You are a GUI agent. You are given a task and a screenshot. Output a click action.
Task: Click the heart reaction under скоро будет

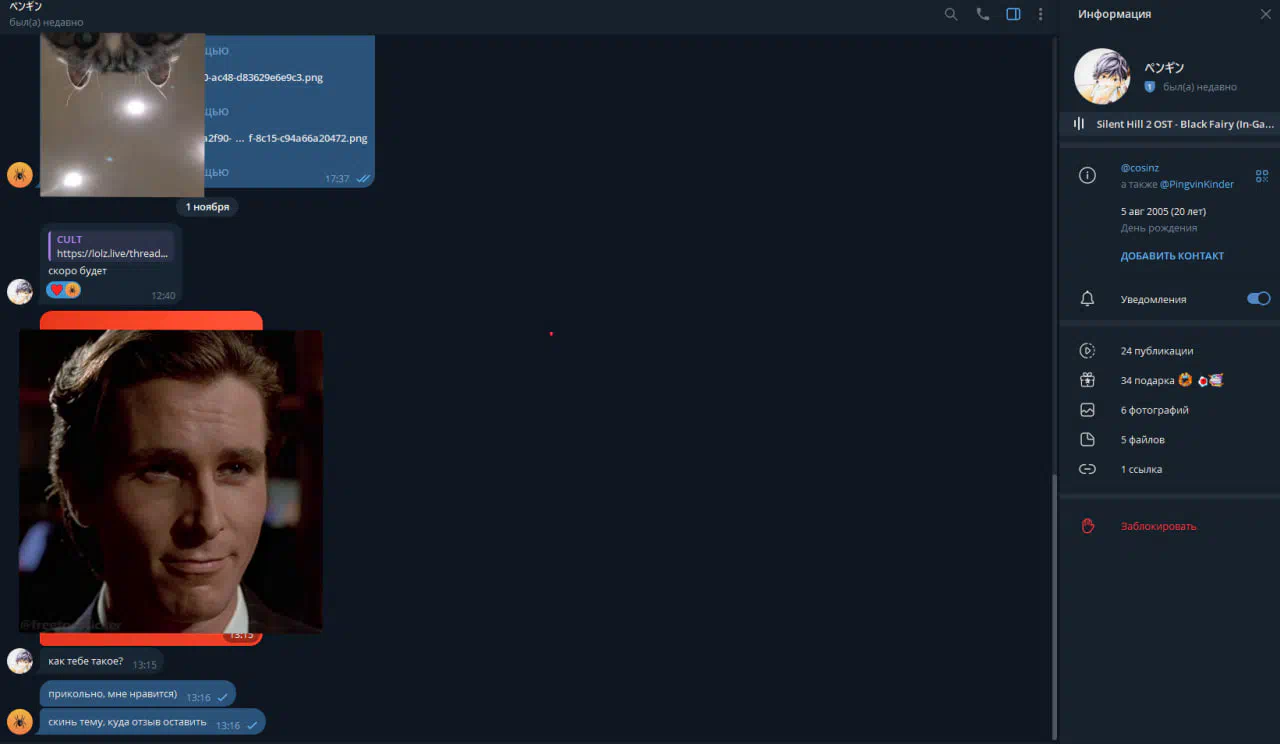pyautogui.click(x=56, y=290)
